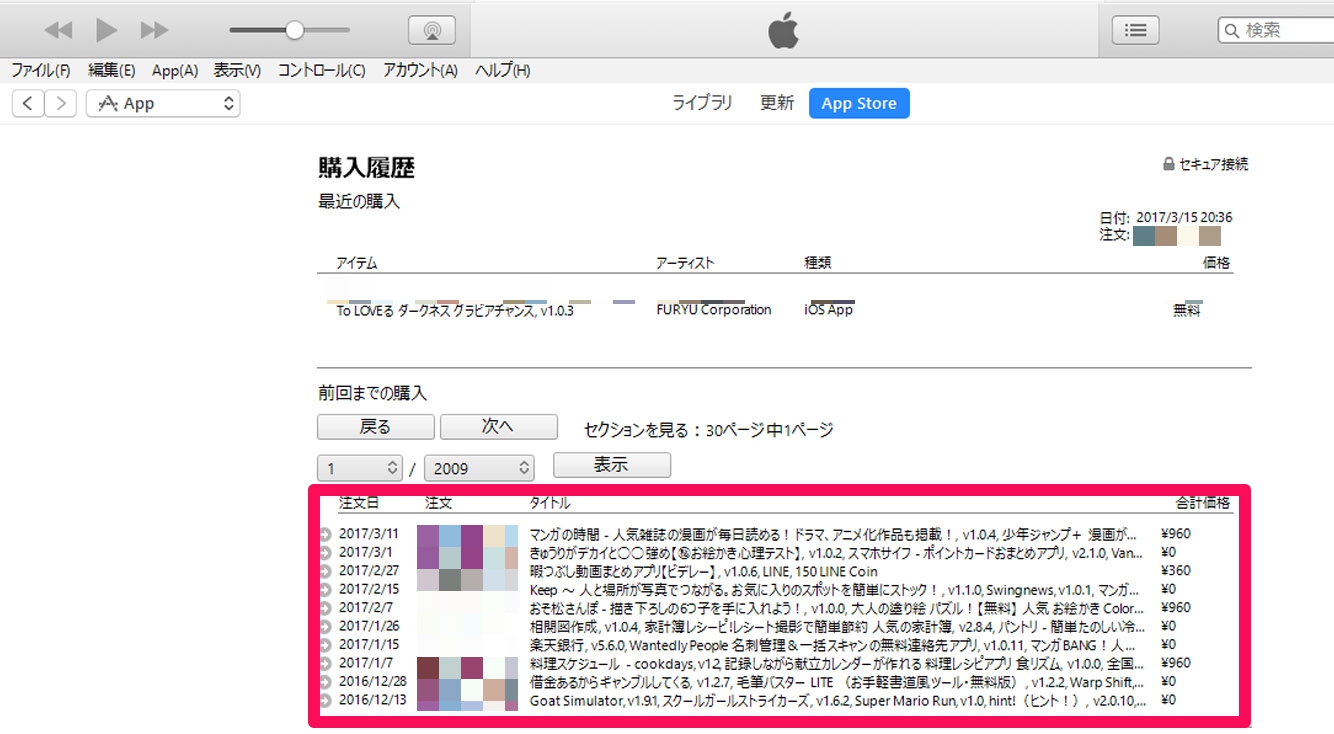This screenshot has height=734, width=1334.
Task: Open the App(A) menu
Action: 175,70
